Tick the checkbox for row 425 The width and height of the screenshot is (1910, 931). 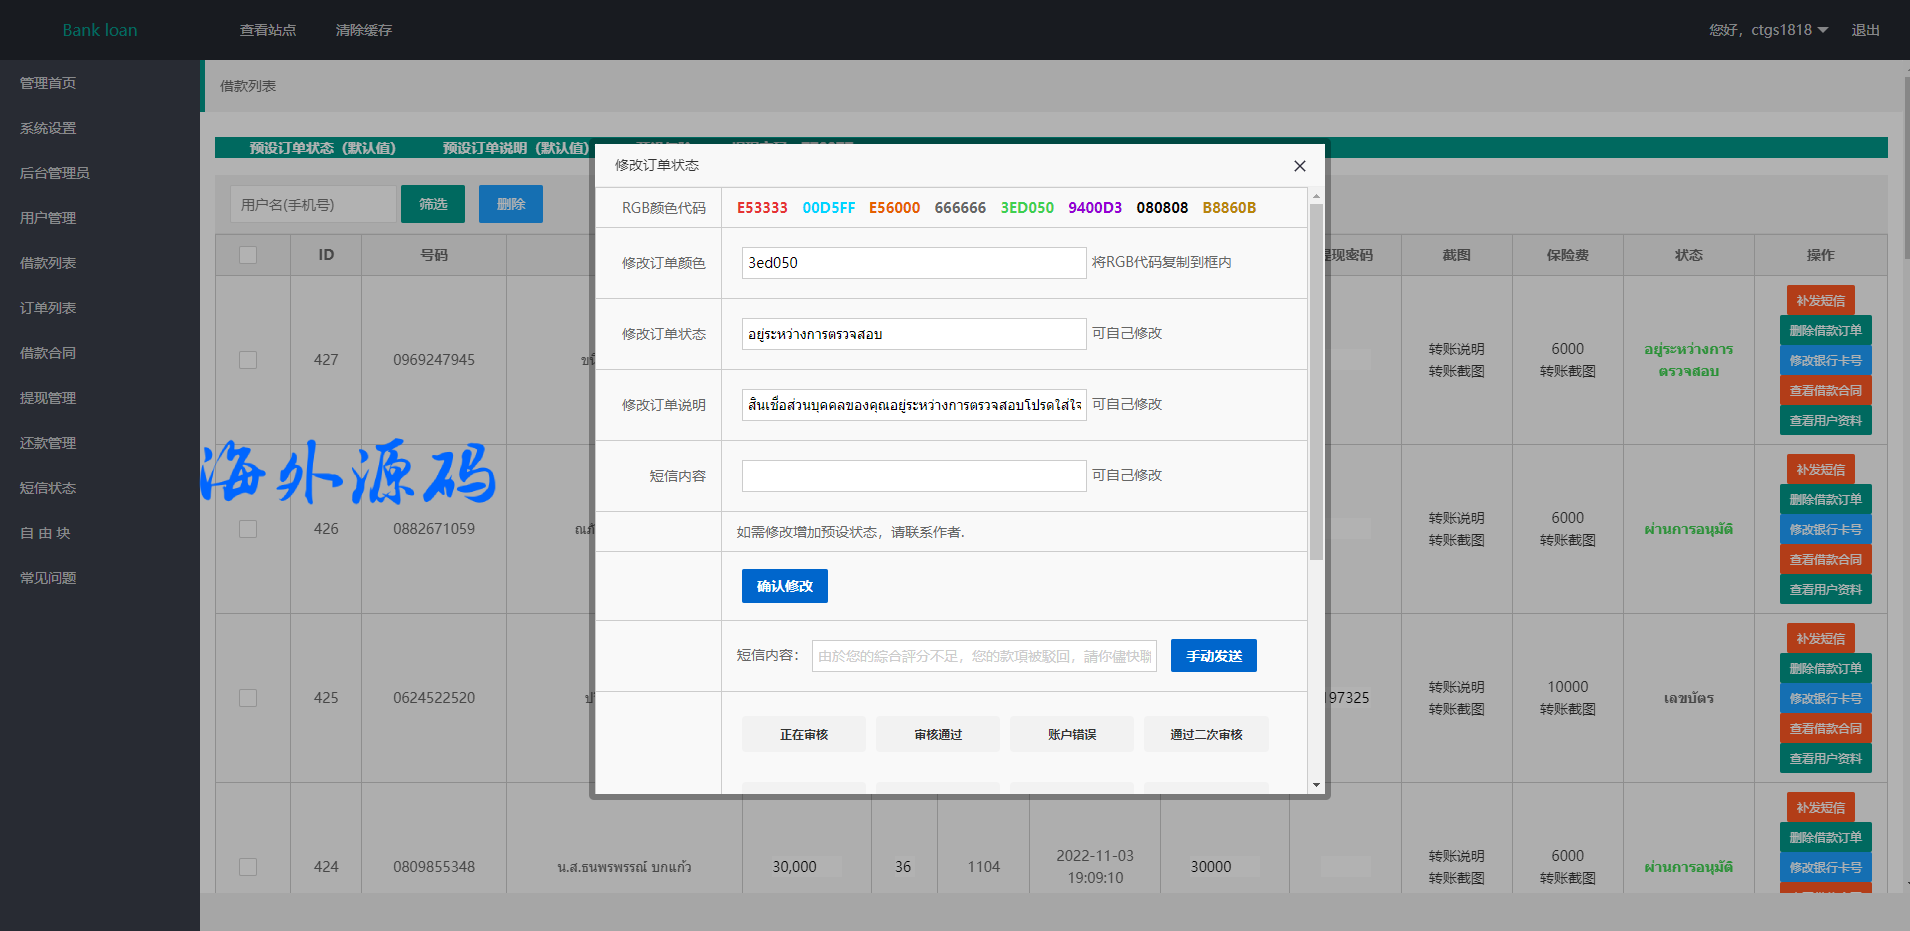pyautogui.click(x=248, y=698)
